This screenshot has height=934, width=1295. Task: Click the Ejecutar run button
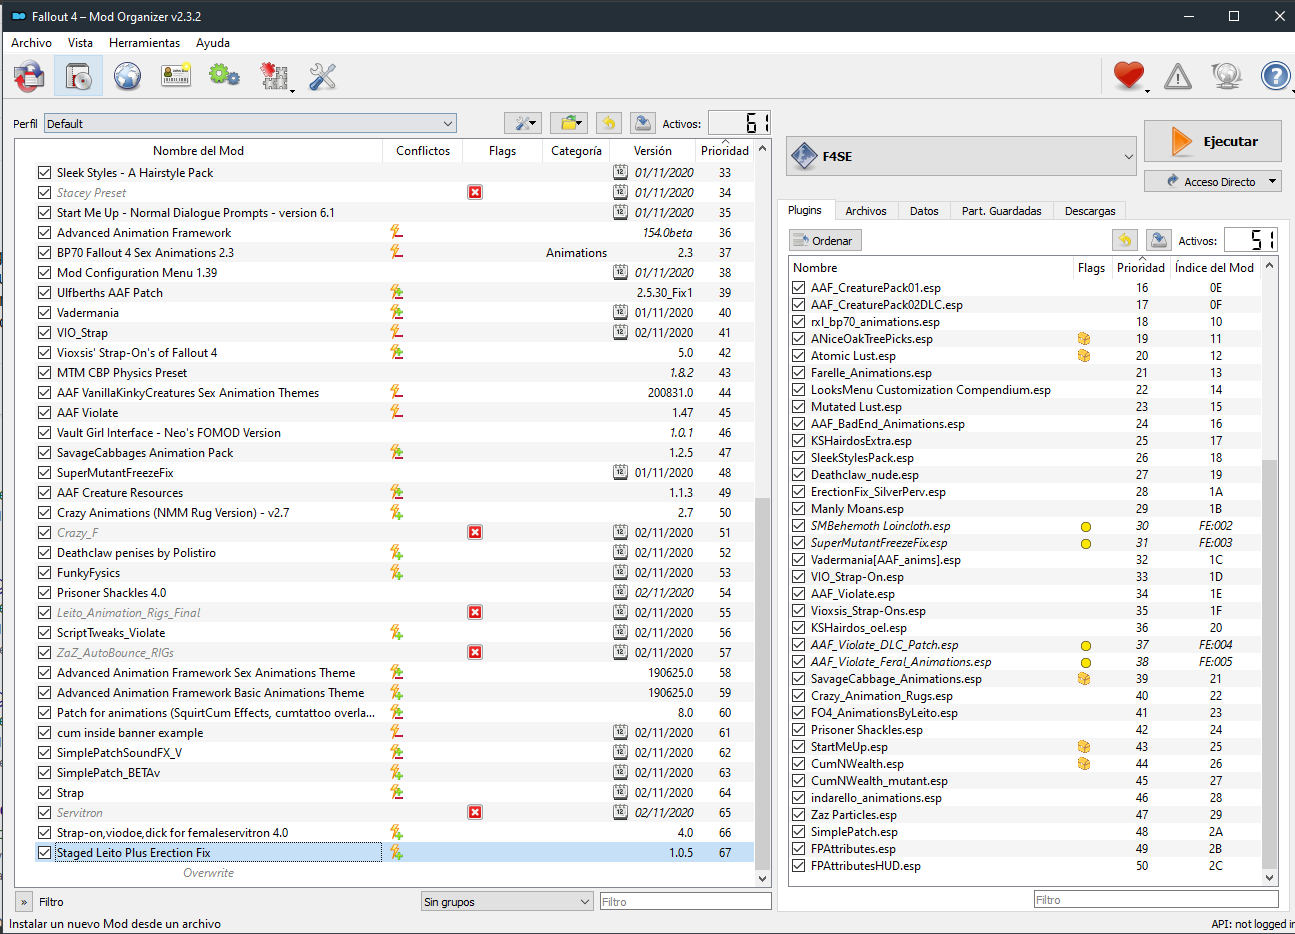tap(1213, 141)
